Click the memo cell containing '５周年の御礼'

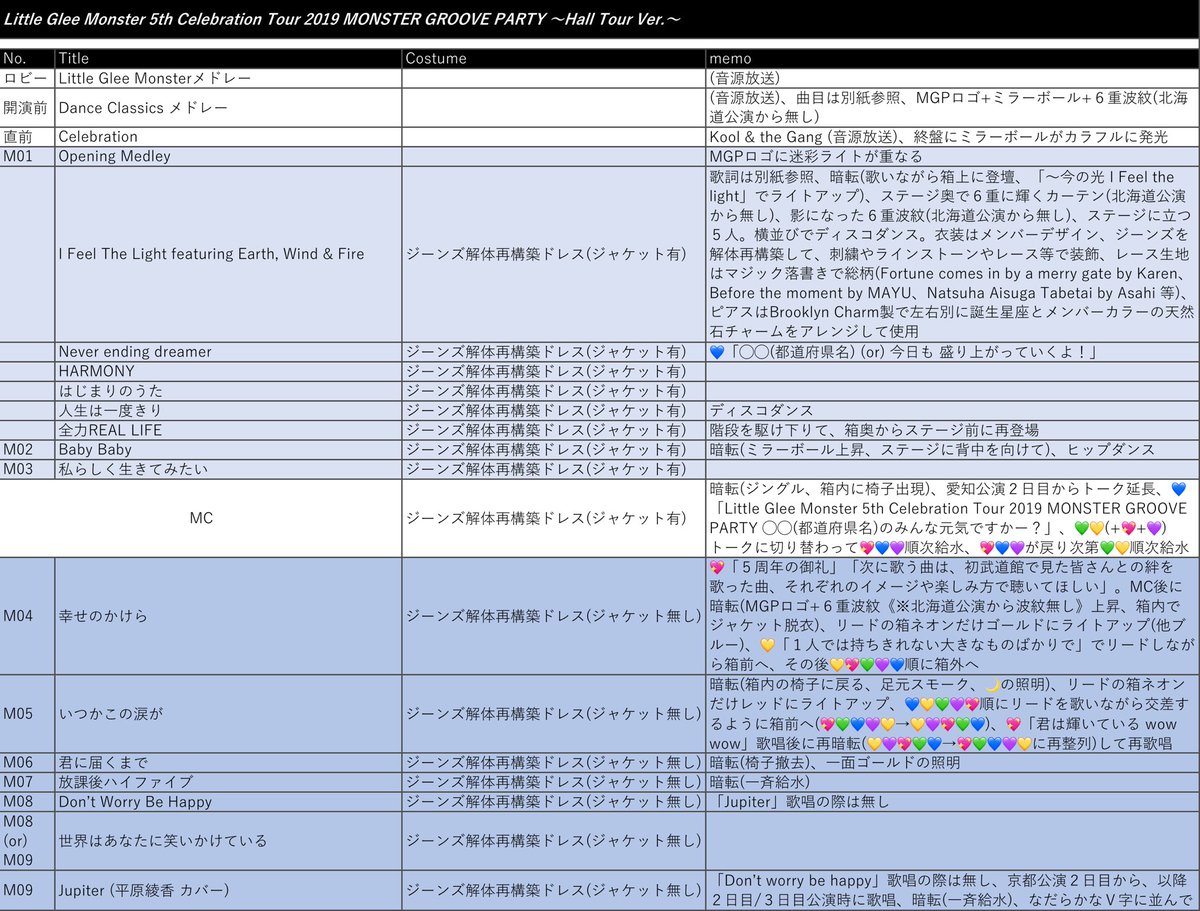[952, 616]
